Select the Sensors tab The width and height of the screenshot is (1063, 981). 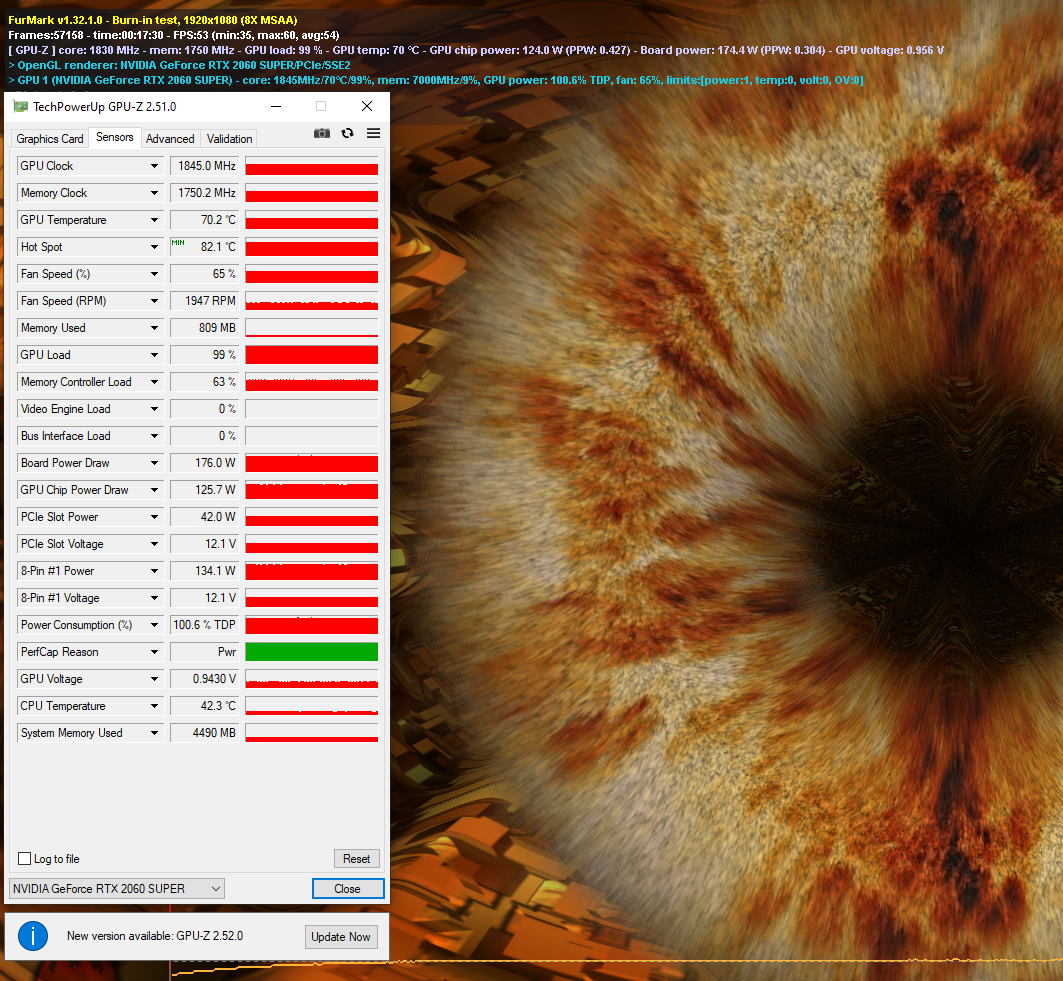pyautogui.click(x=115, y=137)
